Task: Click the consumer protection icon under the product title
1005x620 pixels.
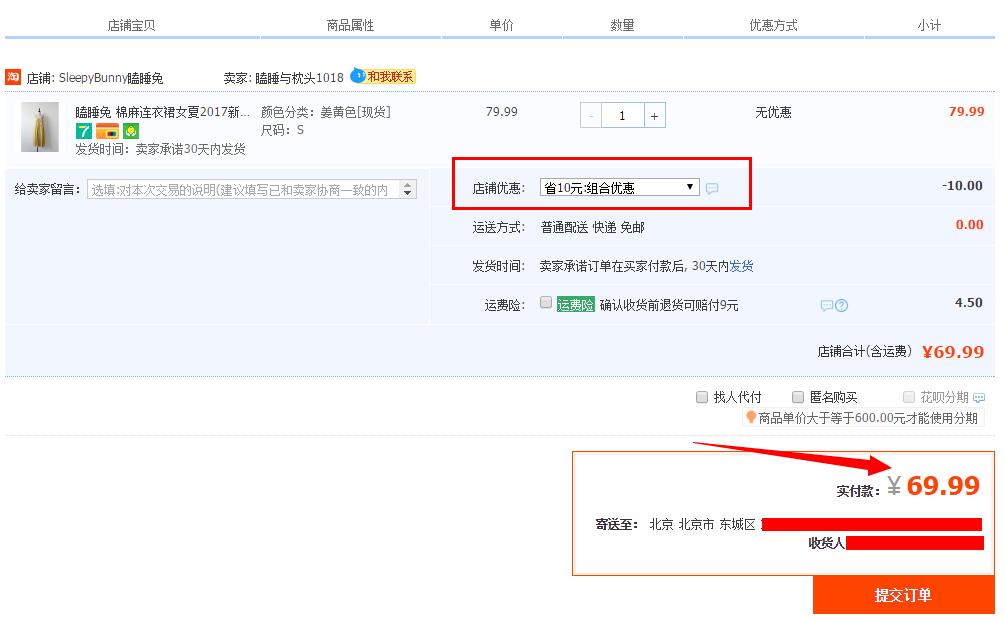Action: click(131, 131)
